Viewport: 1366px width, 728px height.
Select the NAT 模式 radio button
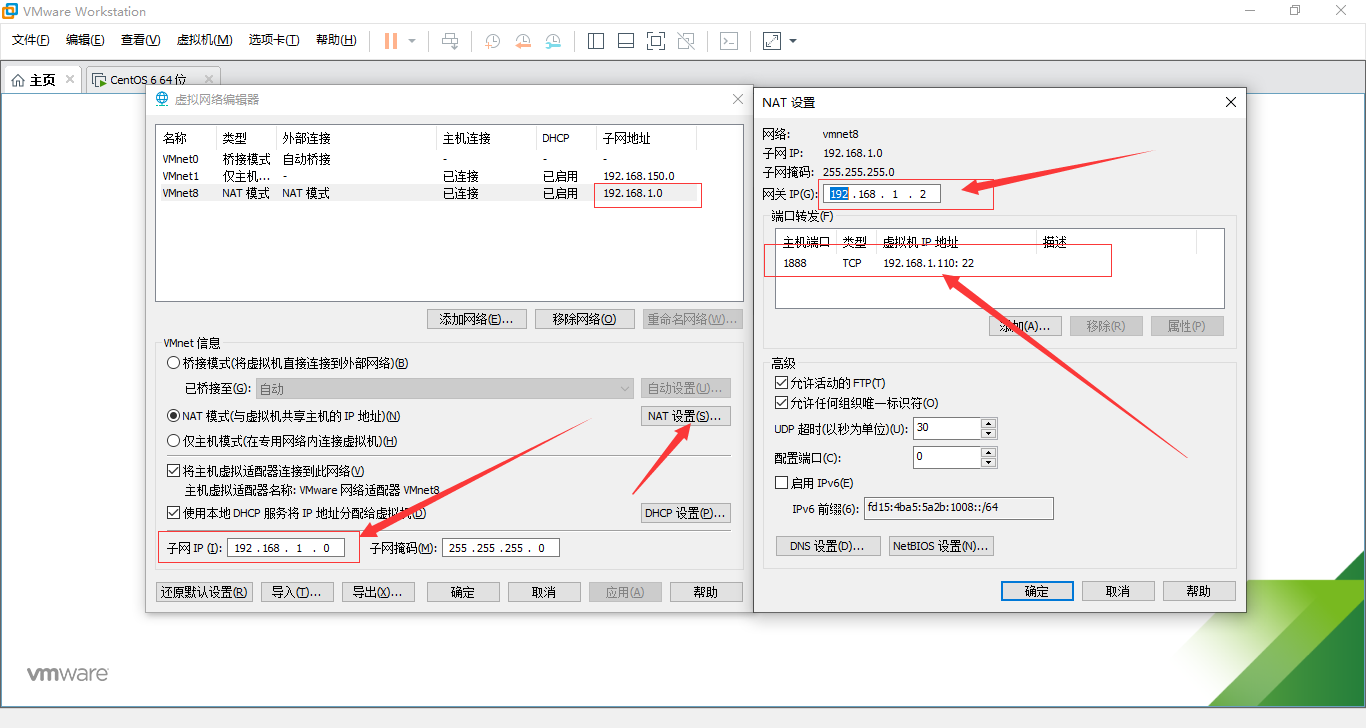pyautogui.click(x=174, y=416)
